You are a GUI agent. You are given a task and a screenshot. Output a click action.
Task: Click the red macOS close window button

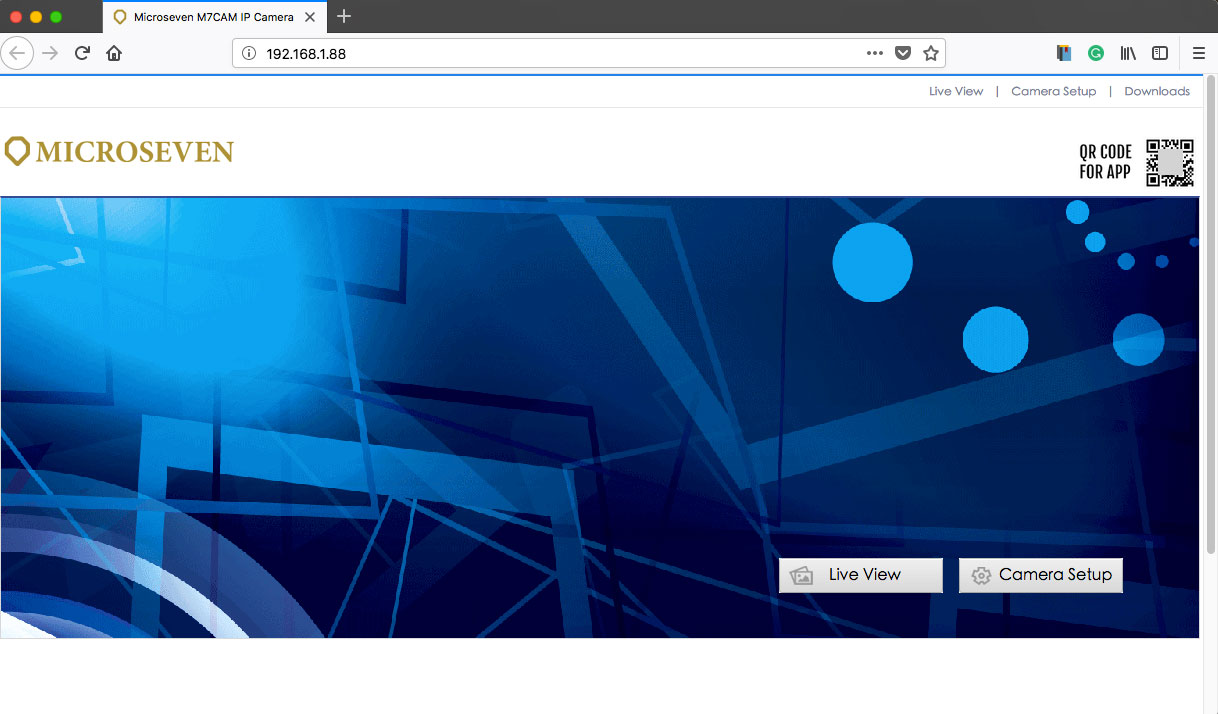[x=16, y=17]
